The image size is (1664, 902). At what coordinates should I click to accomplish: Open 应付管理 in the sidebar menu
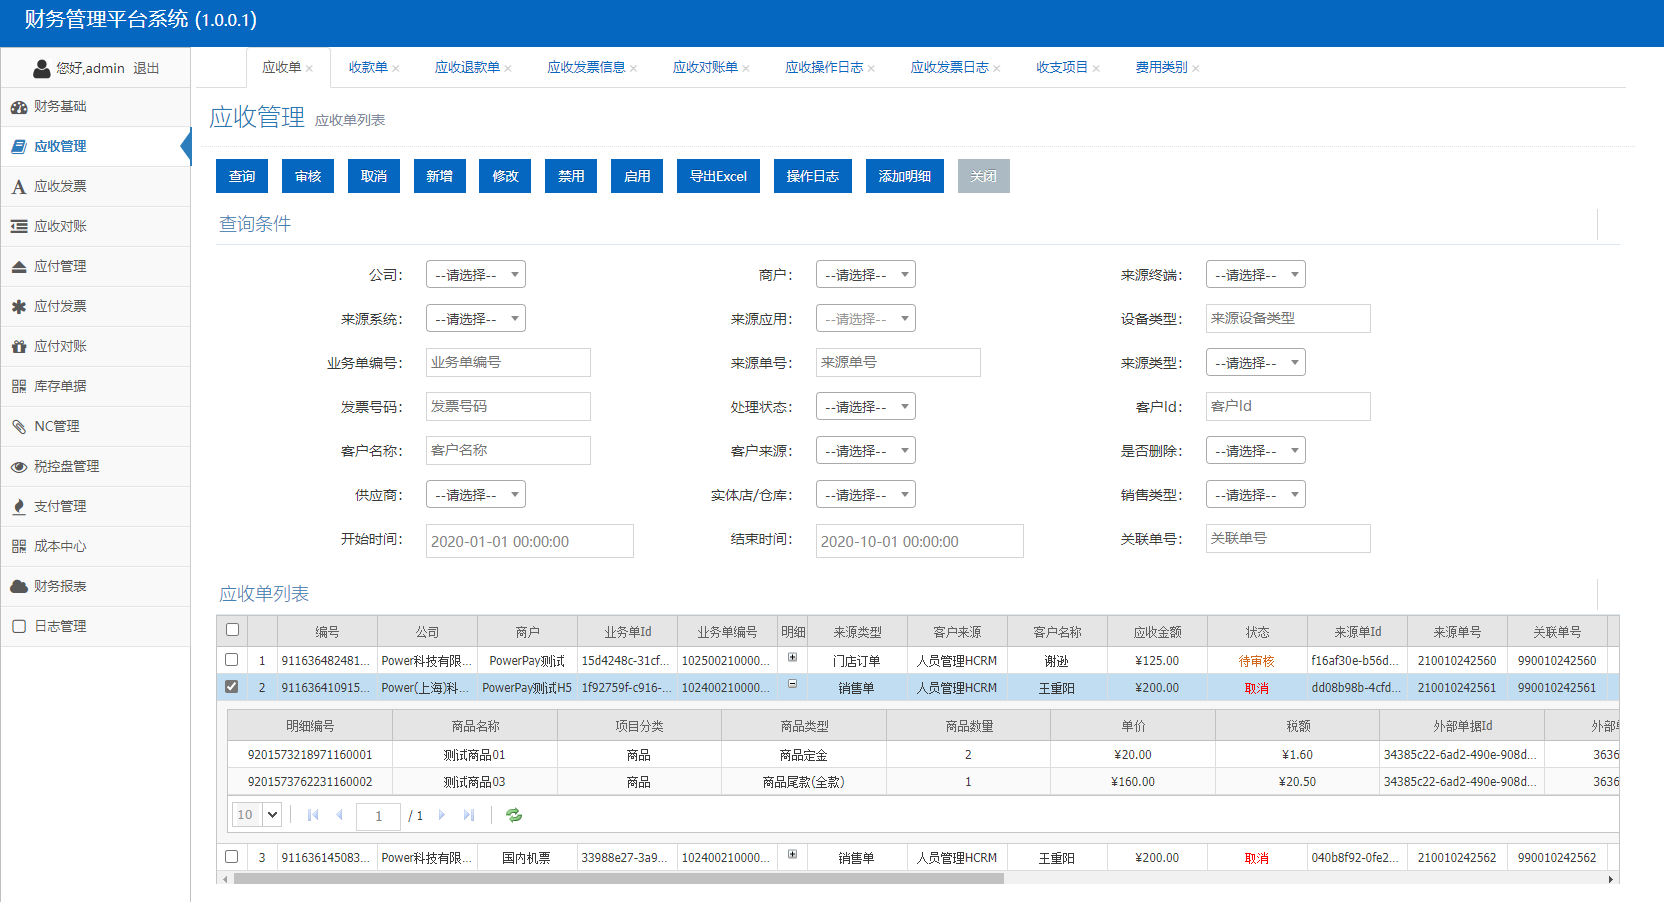(x=60, y=266)
